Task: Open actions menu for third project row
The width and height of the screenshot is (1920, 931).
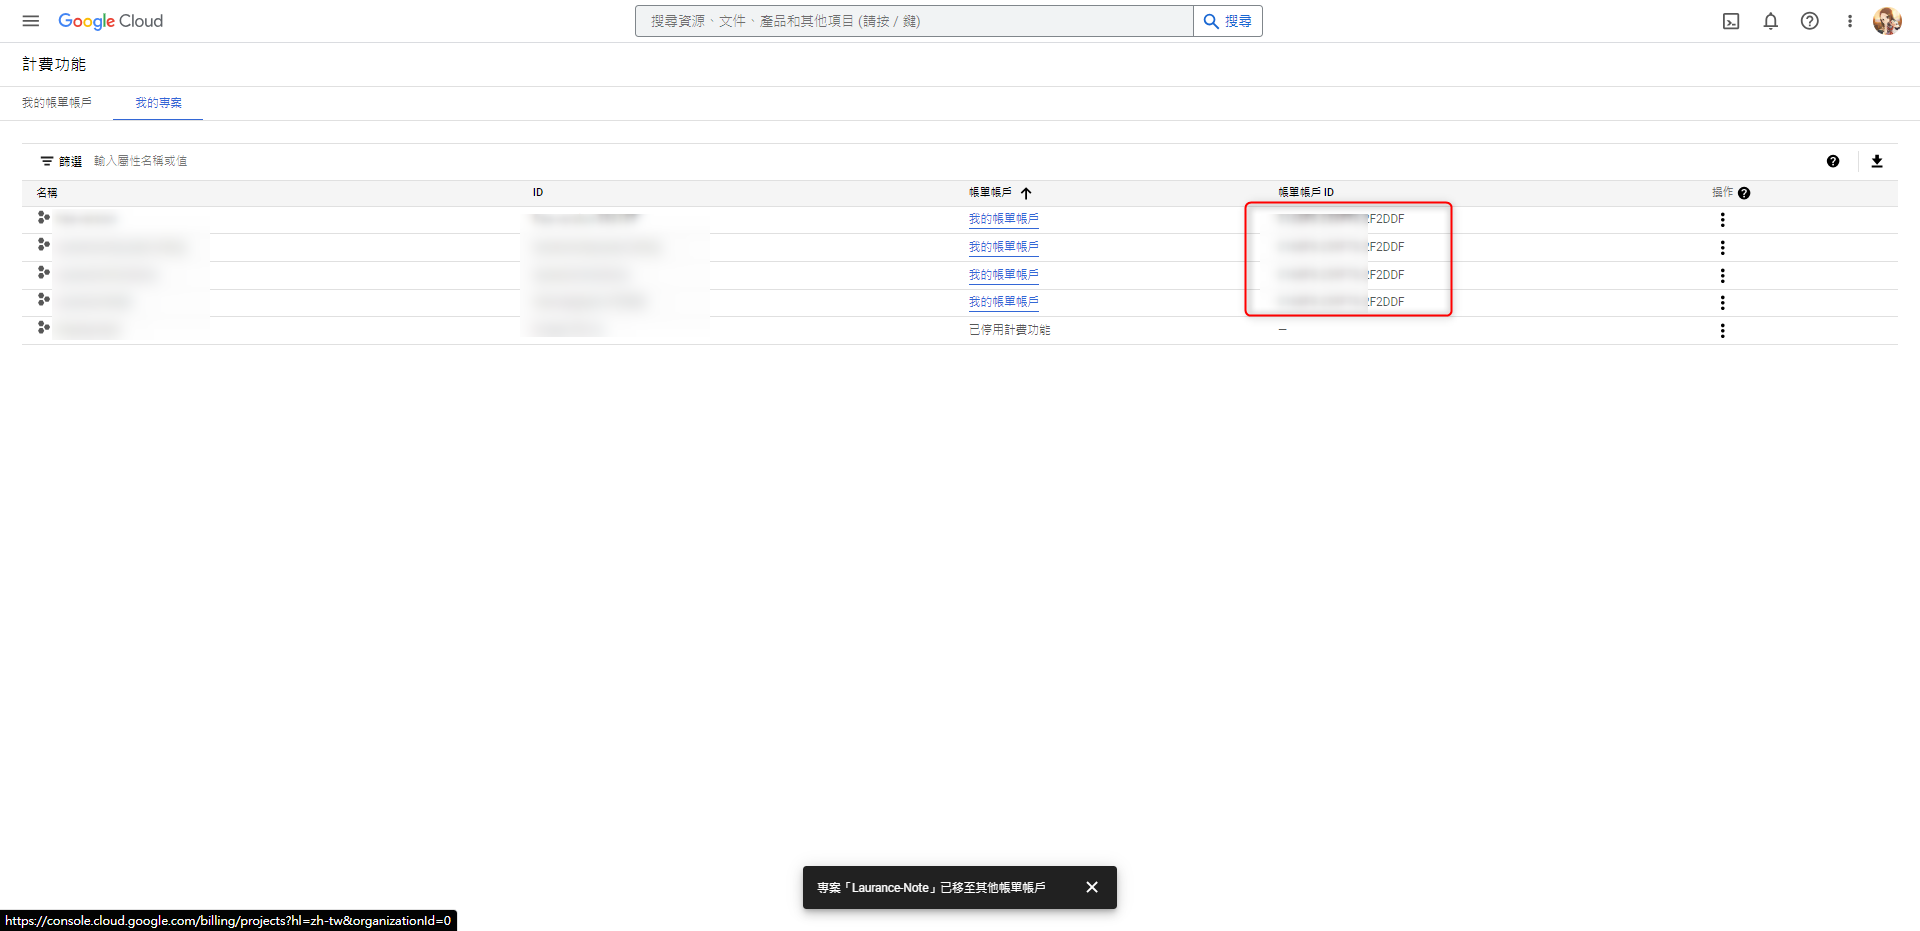Action: pos(1722,276)
